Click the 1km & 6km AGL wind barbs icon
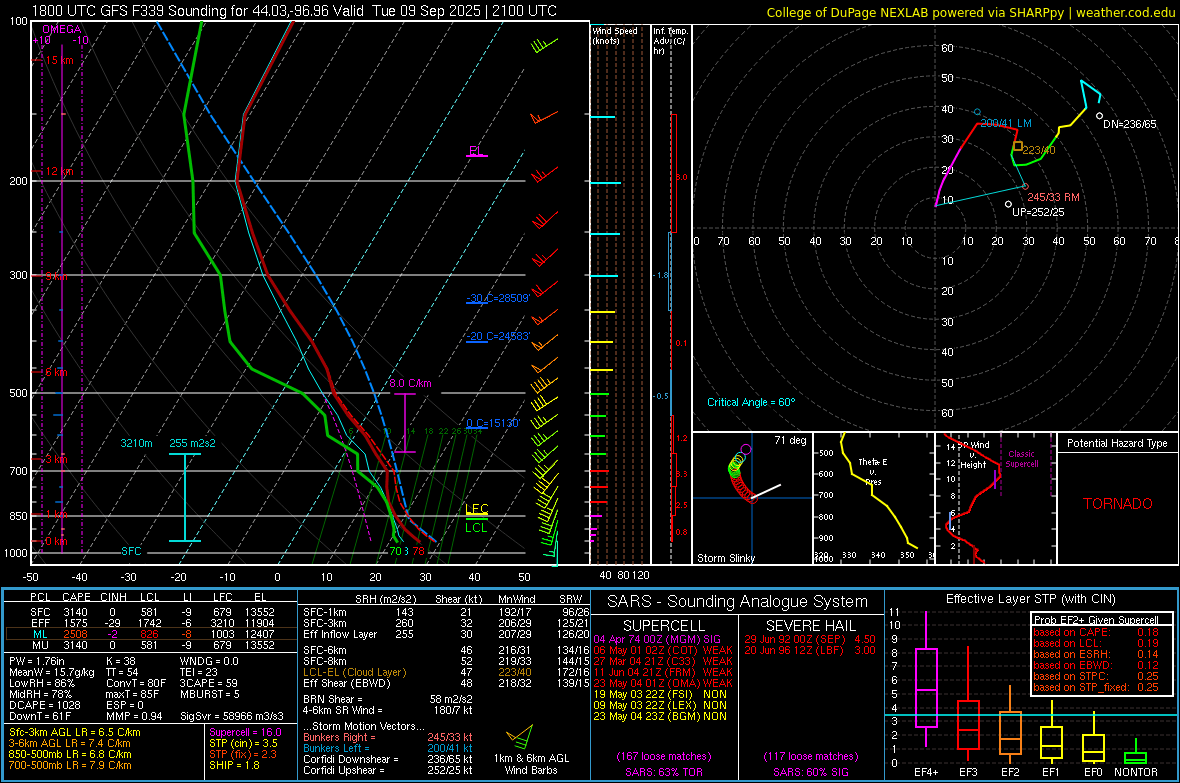Screen dimensions: 1180x783 519,736
